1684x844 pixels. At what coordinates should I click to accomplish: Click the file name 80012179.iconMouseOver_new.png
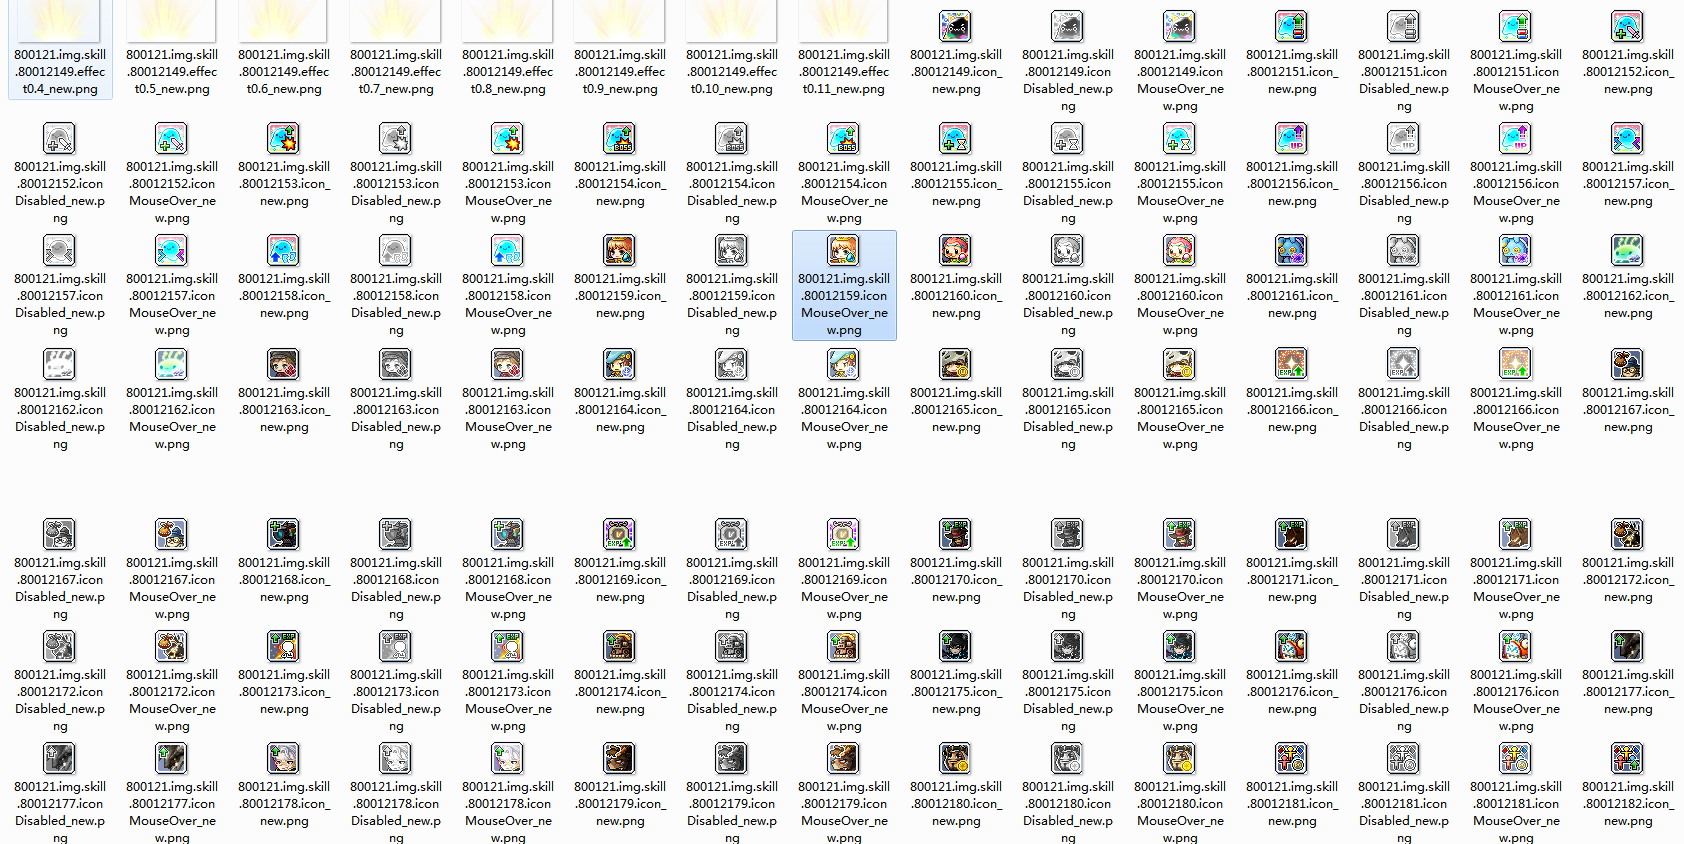(x=844, y=812)
